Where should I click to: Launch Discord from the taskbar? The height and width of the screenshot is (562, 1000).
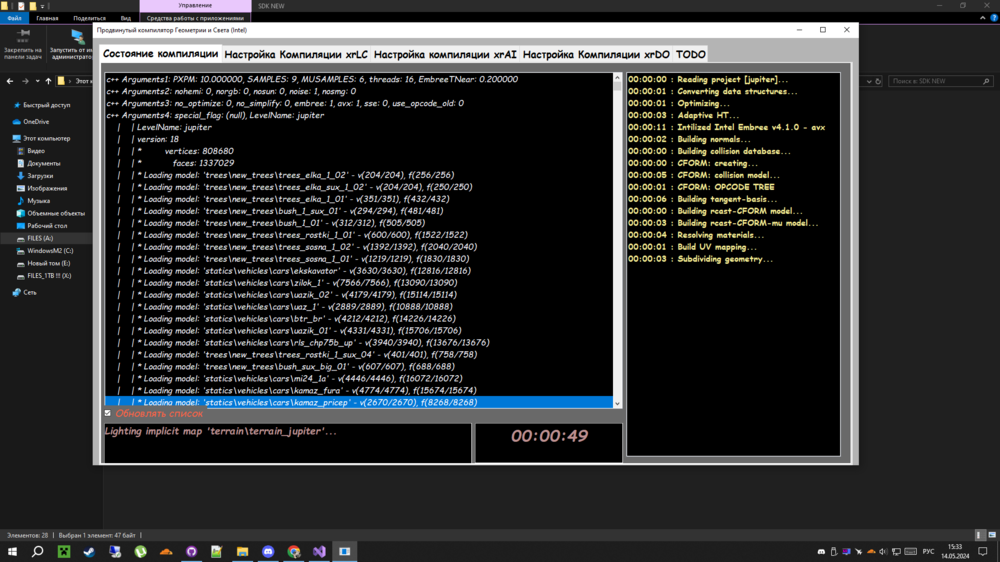268,551
